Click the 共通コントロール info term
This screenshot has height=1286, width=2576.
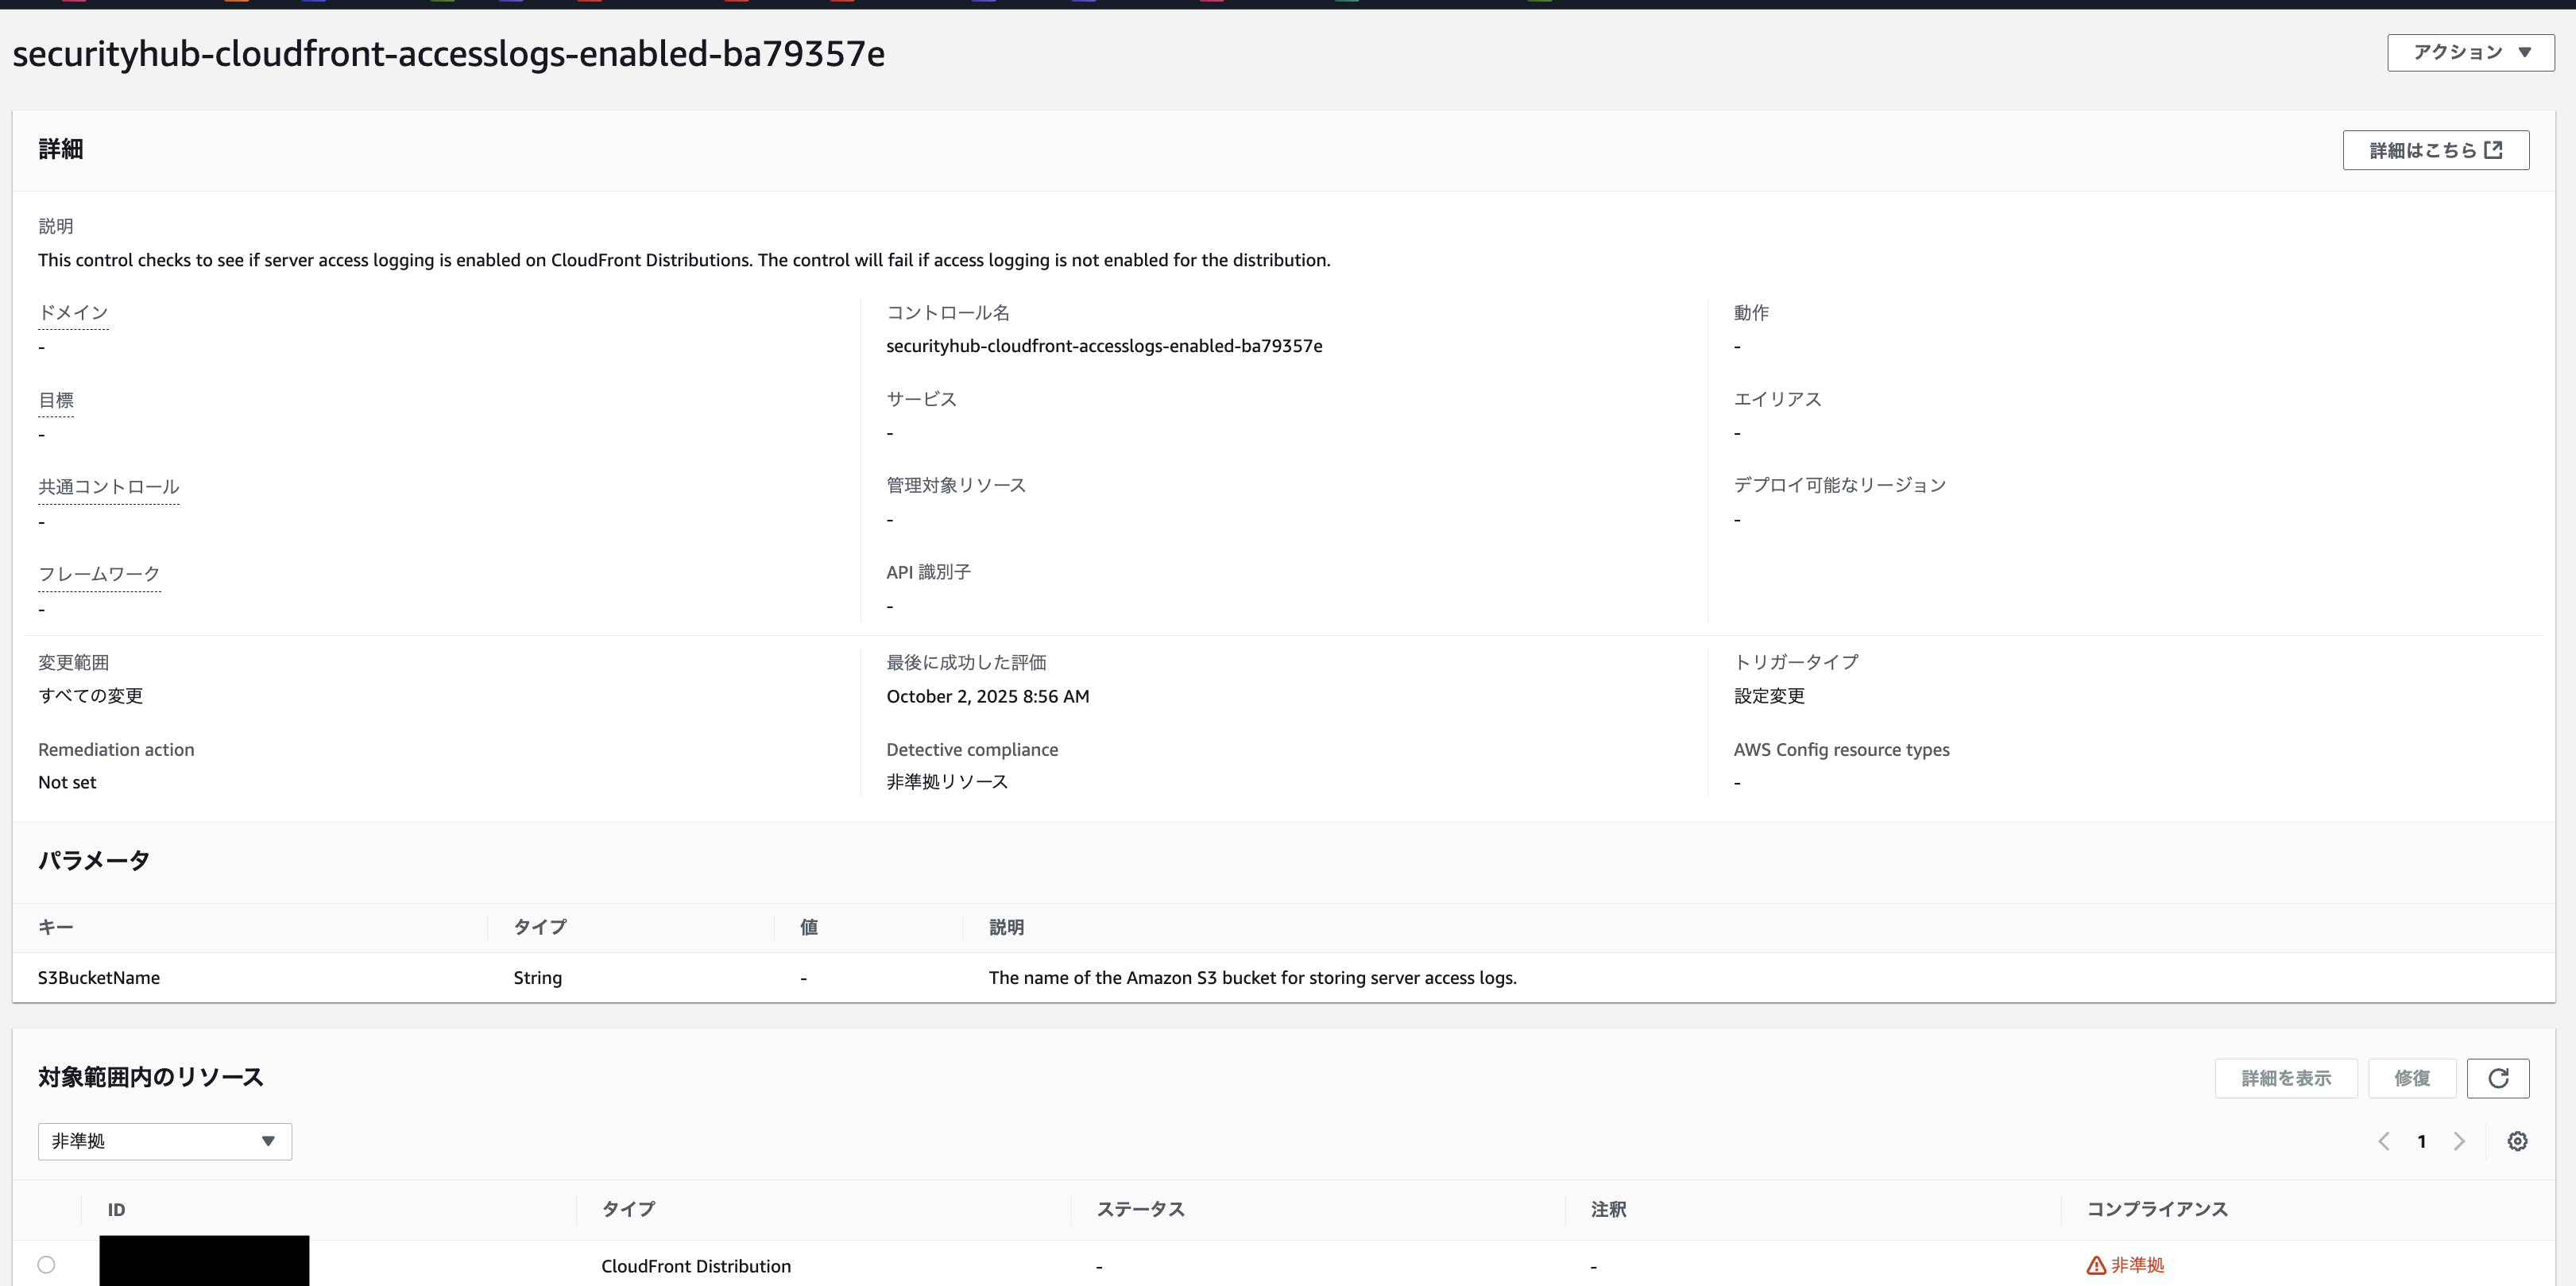coord(108,487)
